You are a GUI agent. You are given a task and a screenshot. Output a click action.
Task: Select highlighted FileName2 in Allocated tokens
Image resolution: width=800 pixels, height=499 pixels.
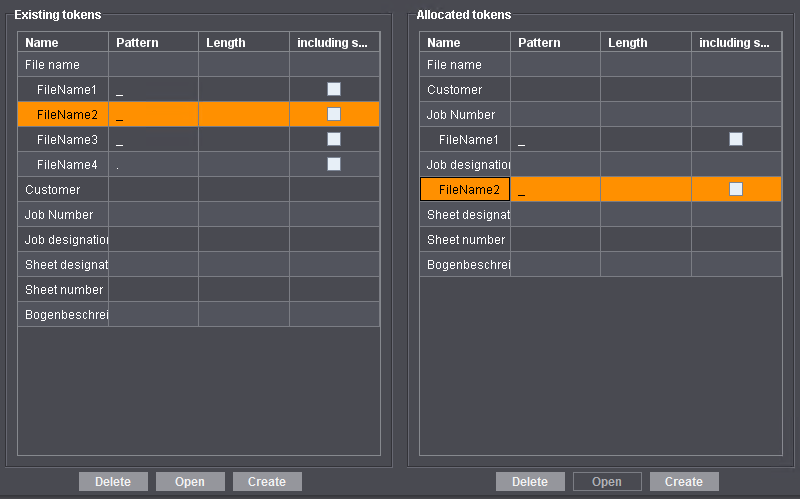coord(601,189)
